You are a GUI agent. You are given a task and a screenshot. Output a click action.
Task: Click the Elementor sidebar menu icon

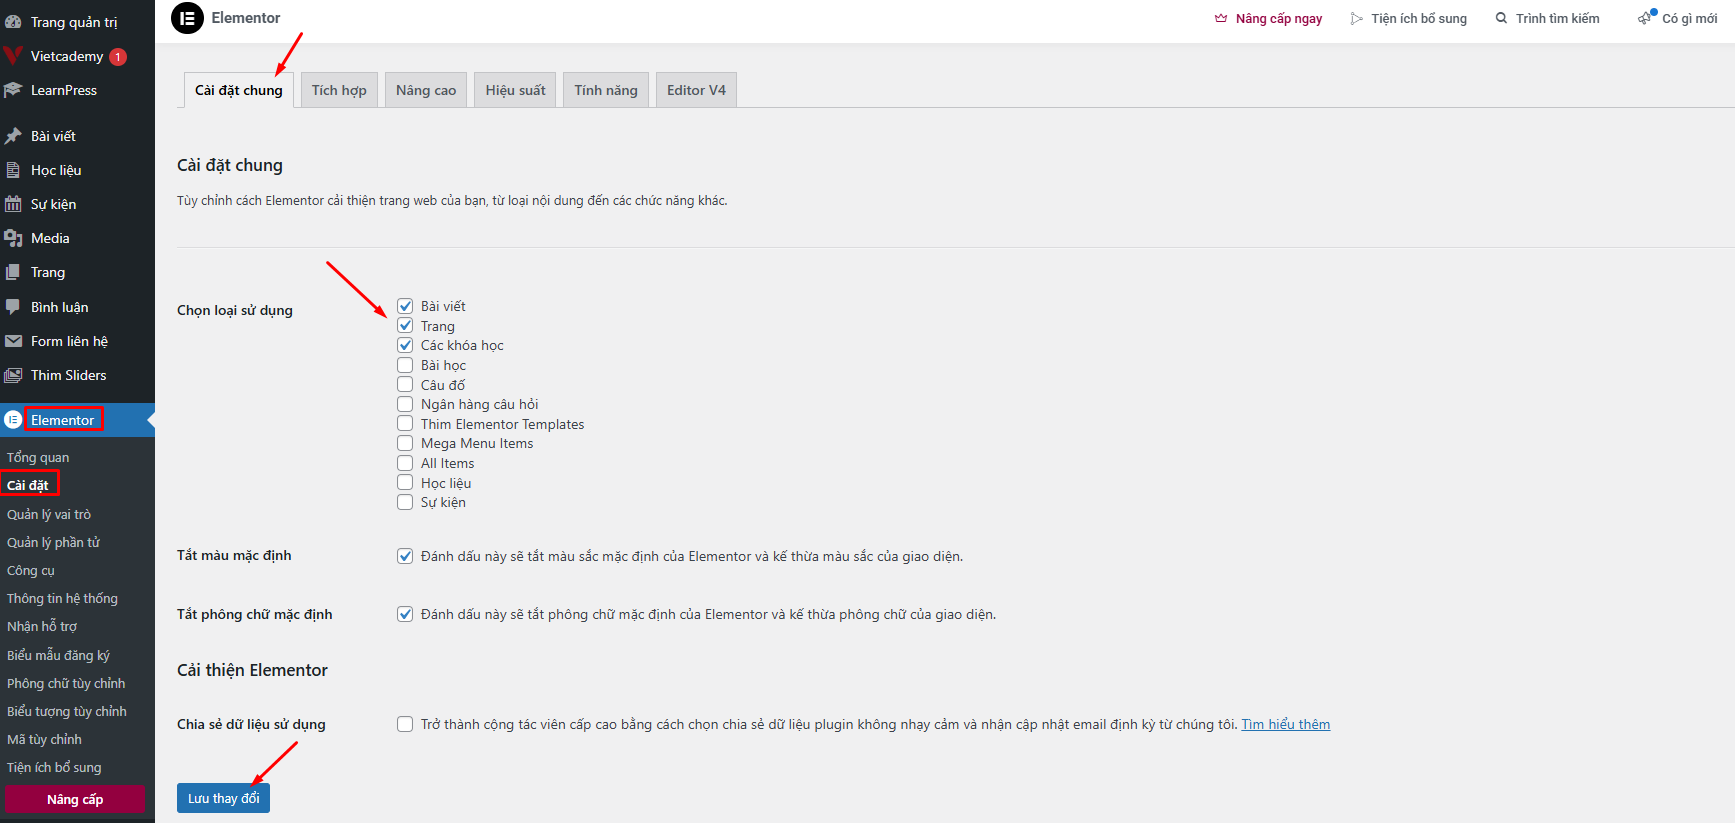[x=13, y=420]
